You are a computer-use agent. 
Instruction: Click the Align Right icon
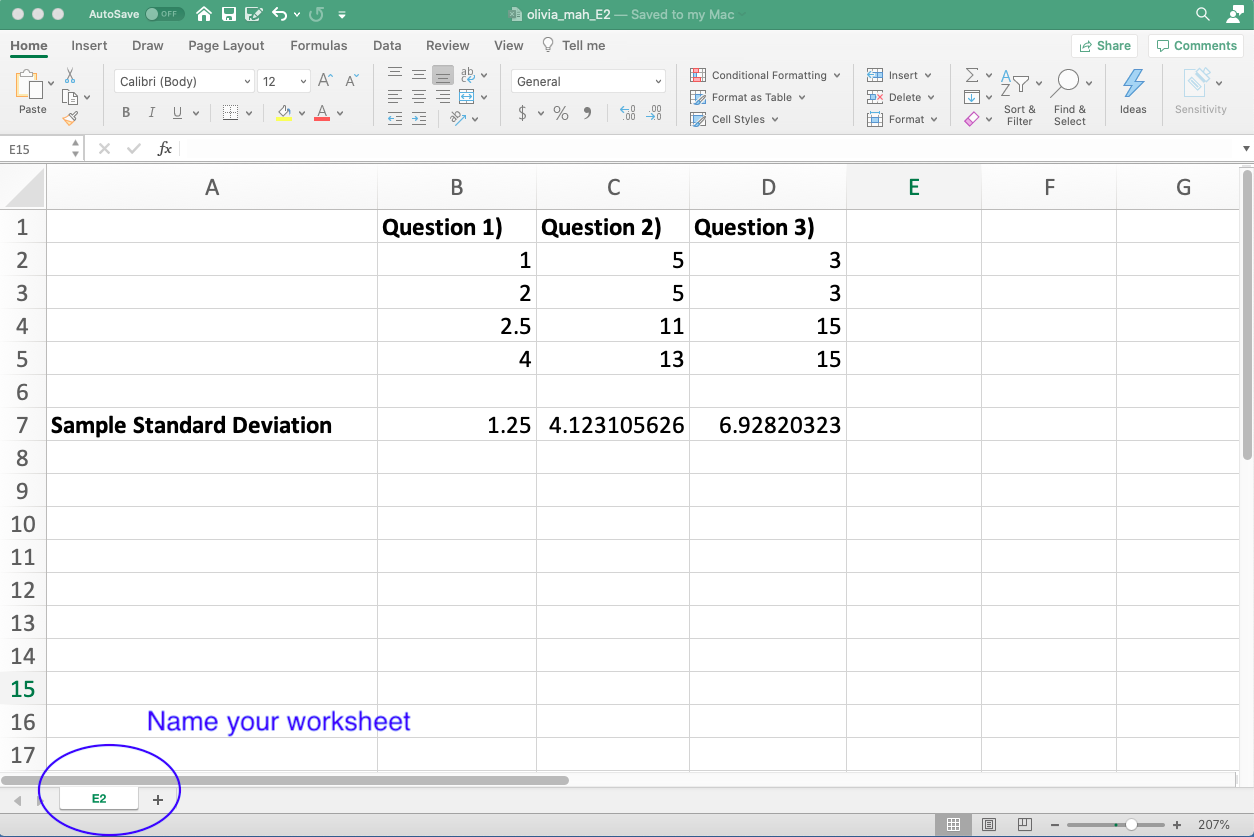(x=442, y=97)
